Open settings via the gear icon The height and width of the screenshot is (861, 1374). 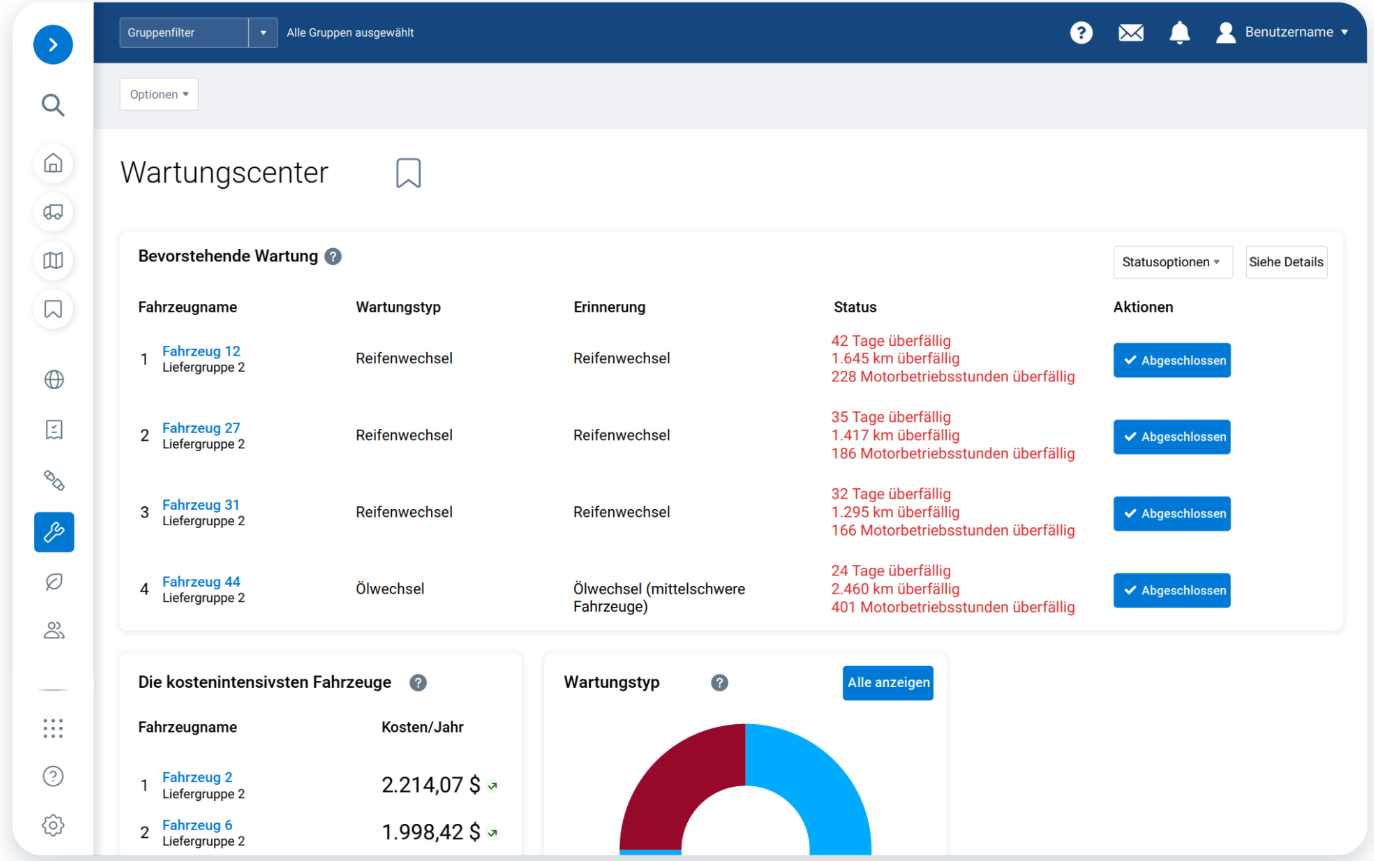tap(53, 825)
